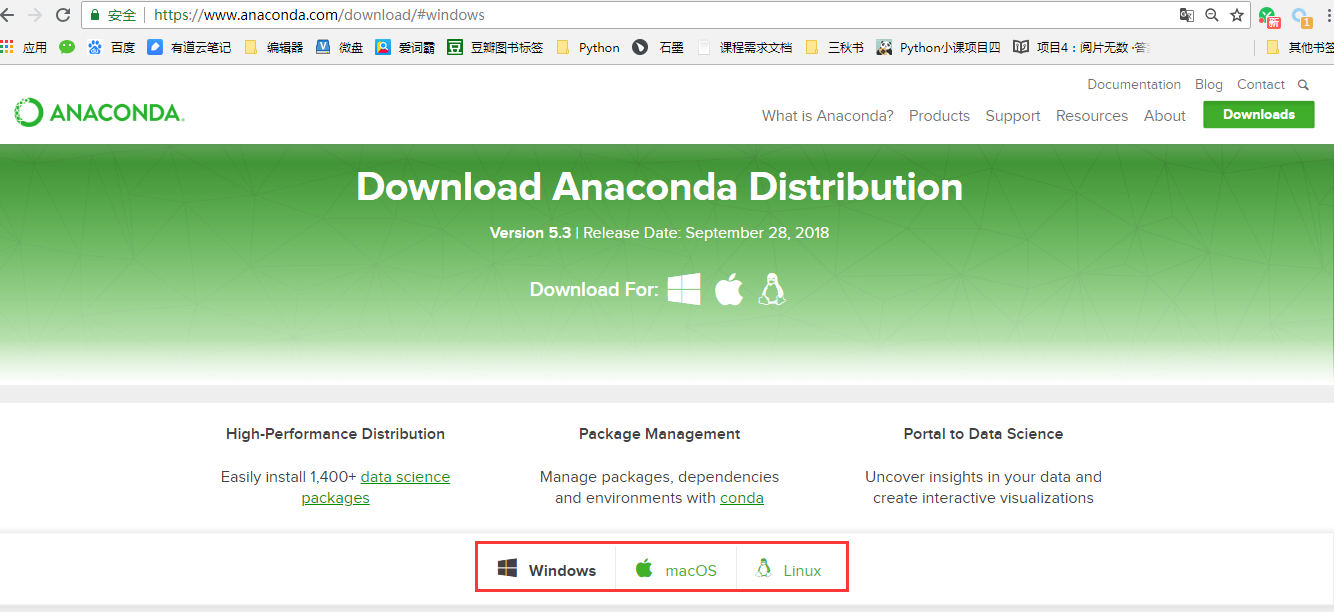Click the Apple logo beside Download For
Image resolution: width=1334 pixels, height=612 pixels.
(x=729, y=289)
